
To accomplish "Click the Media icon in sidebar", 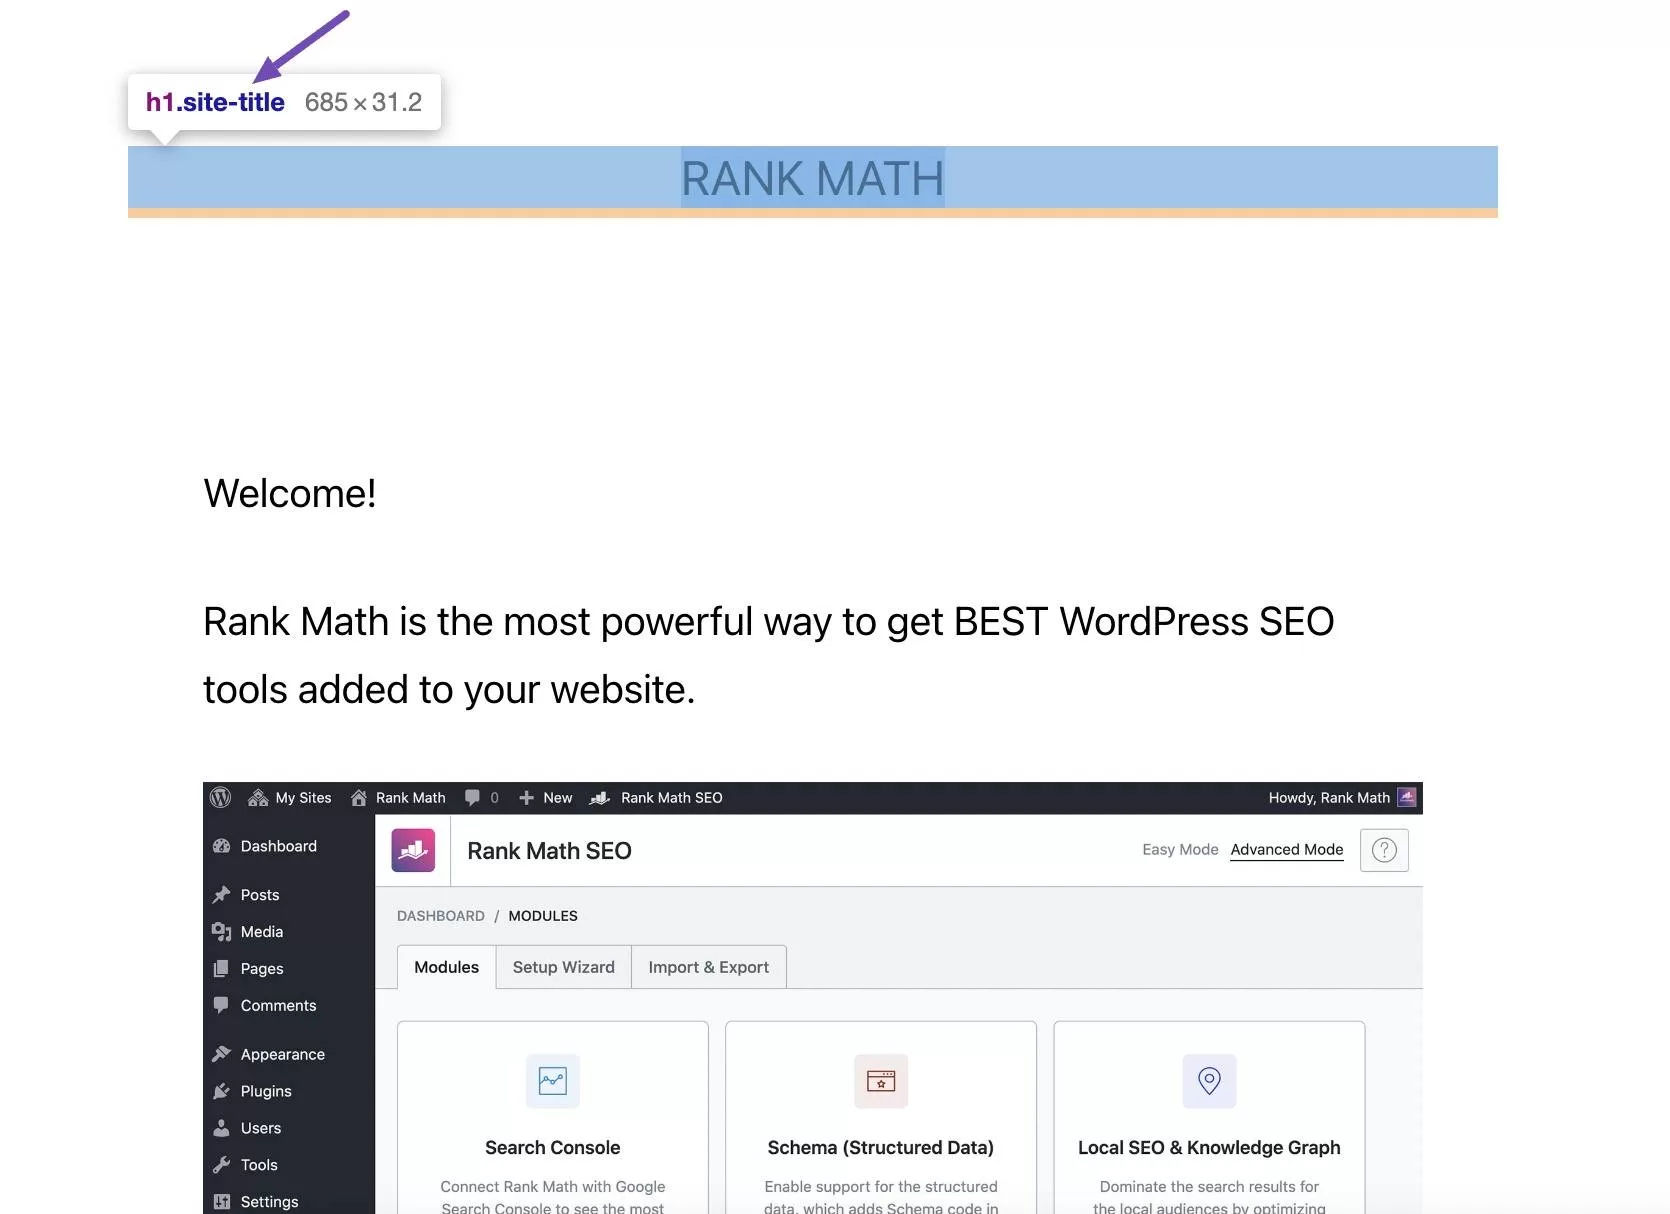I will pos(222,932).
